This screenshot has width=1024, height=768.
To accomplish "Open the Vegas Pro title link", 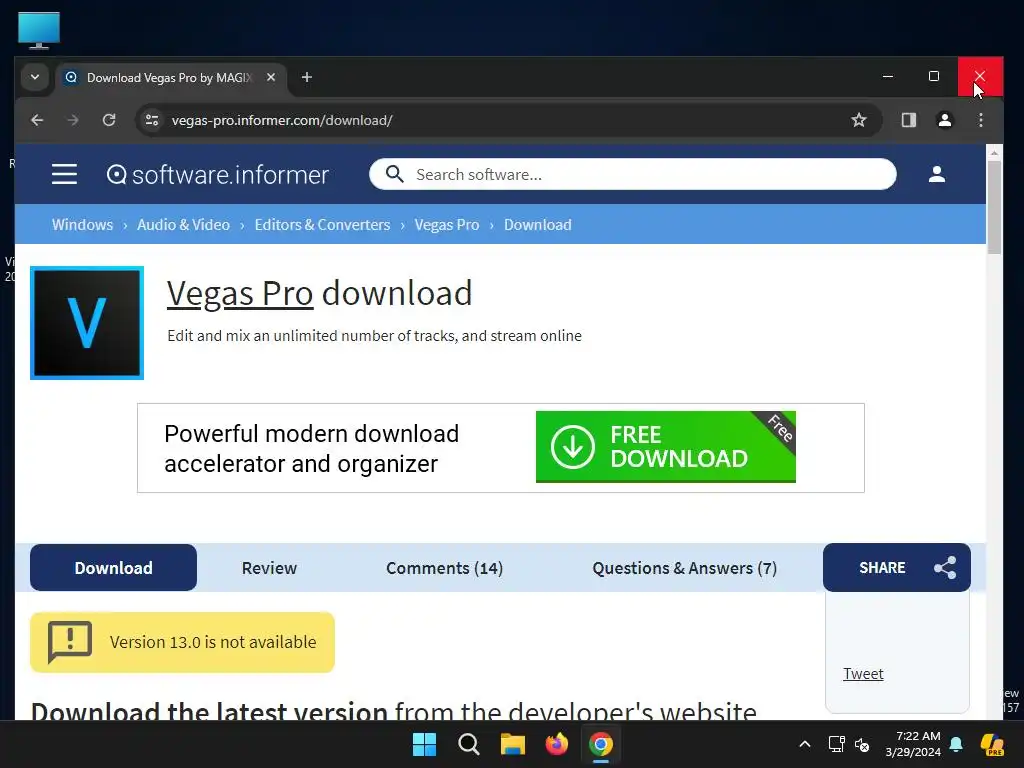I will click(240, 293).
